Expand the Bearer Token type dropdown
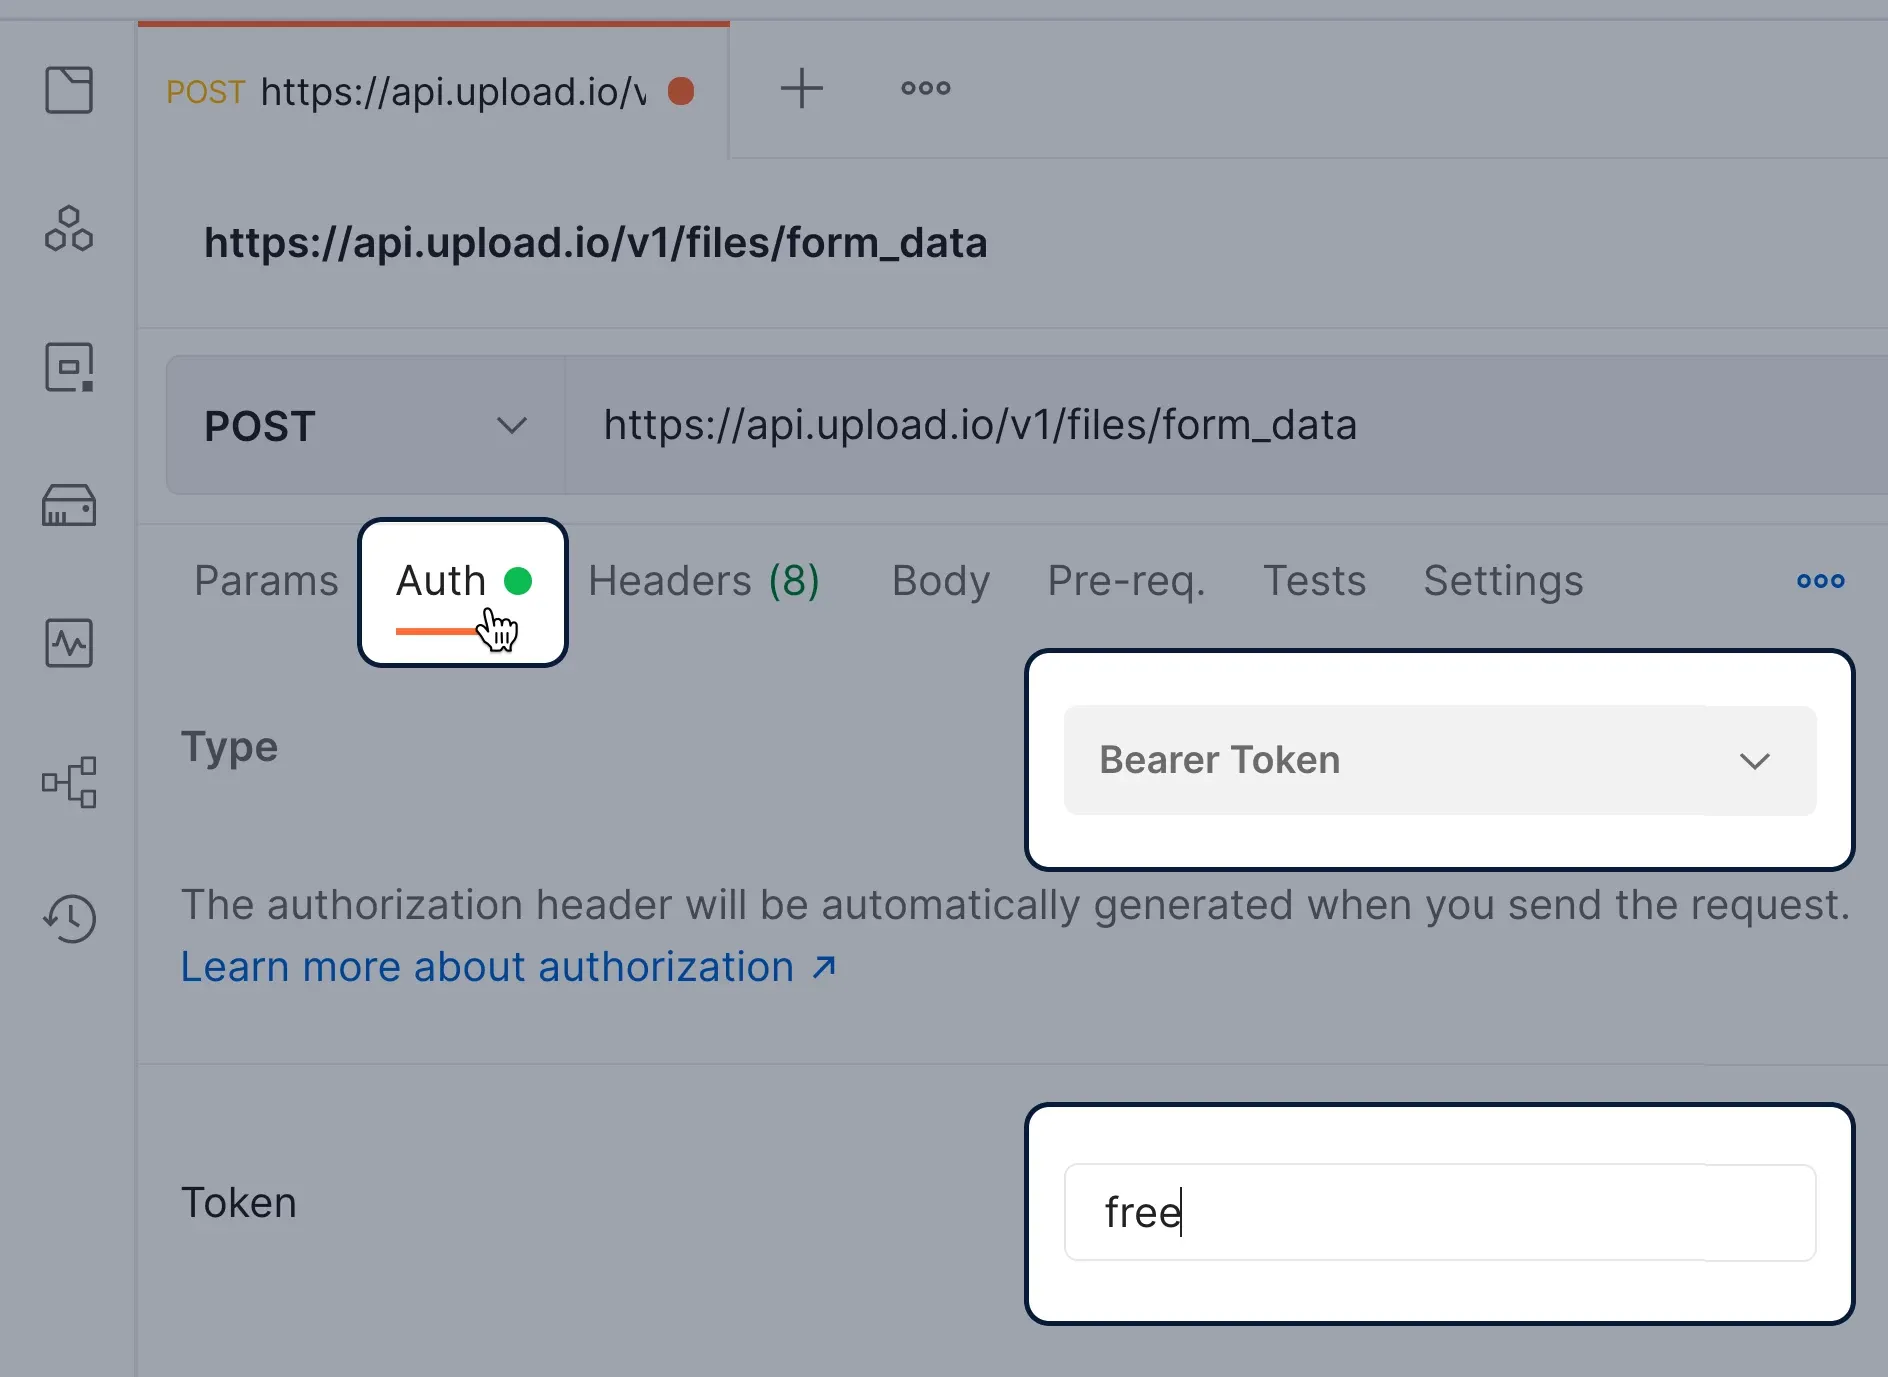Image resolution: width=1888 pixels, height=1377 pixels. [1440, 760]
